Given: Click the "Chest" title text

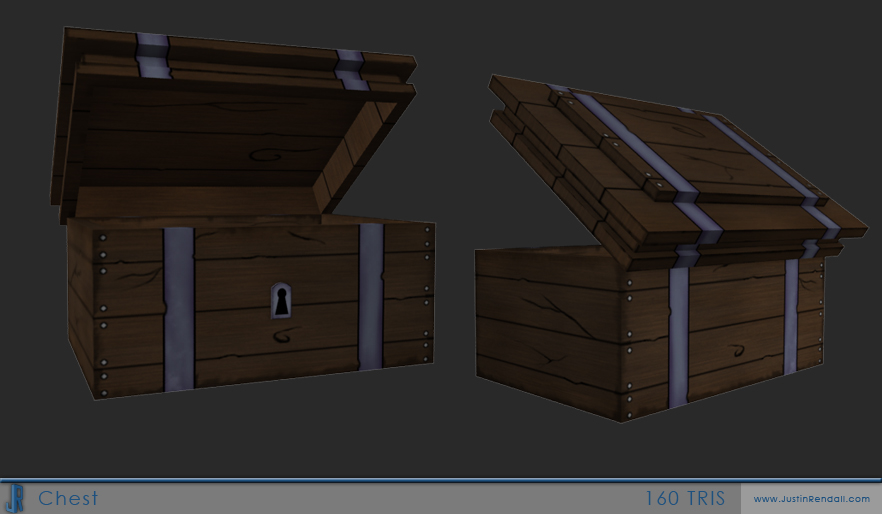Looking at the screenshot, I should coord(68,498).
